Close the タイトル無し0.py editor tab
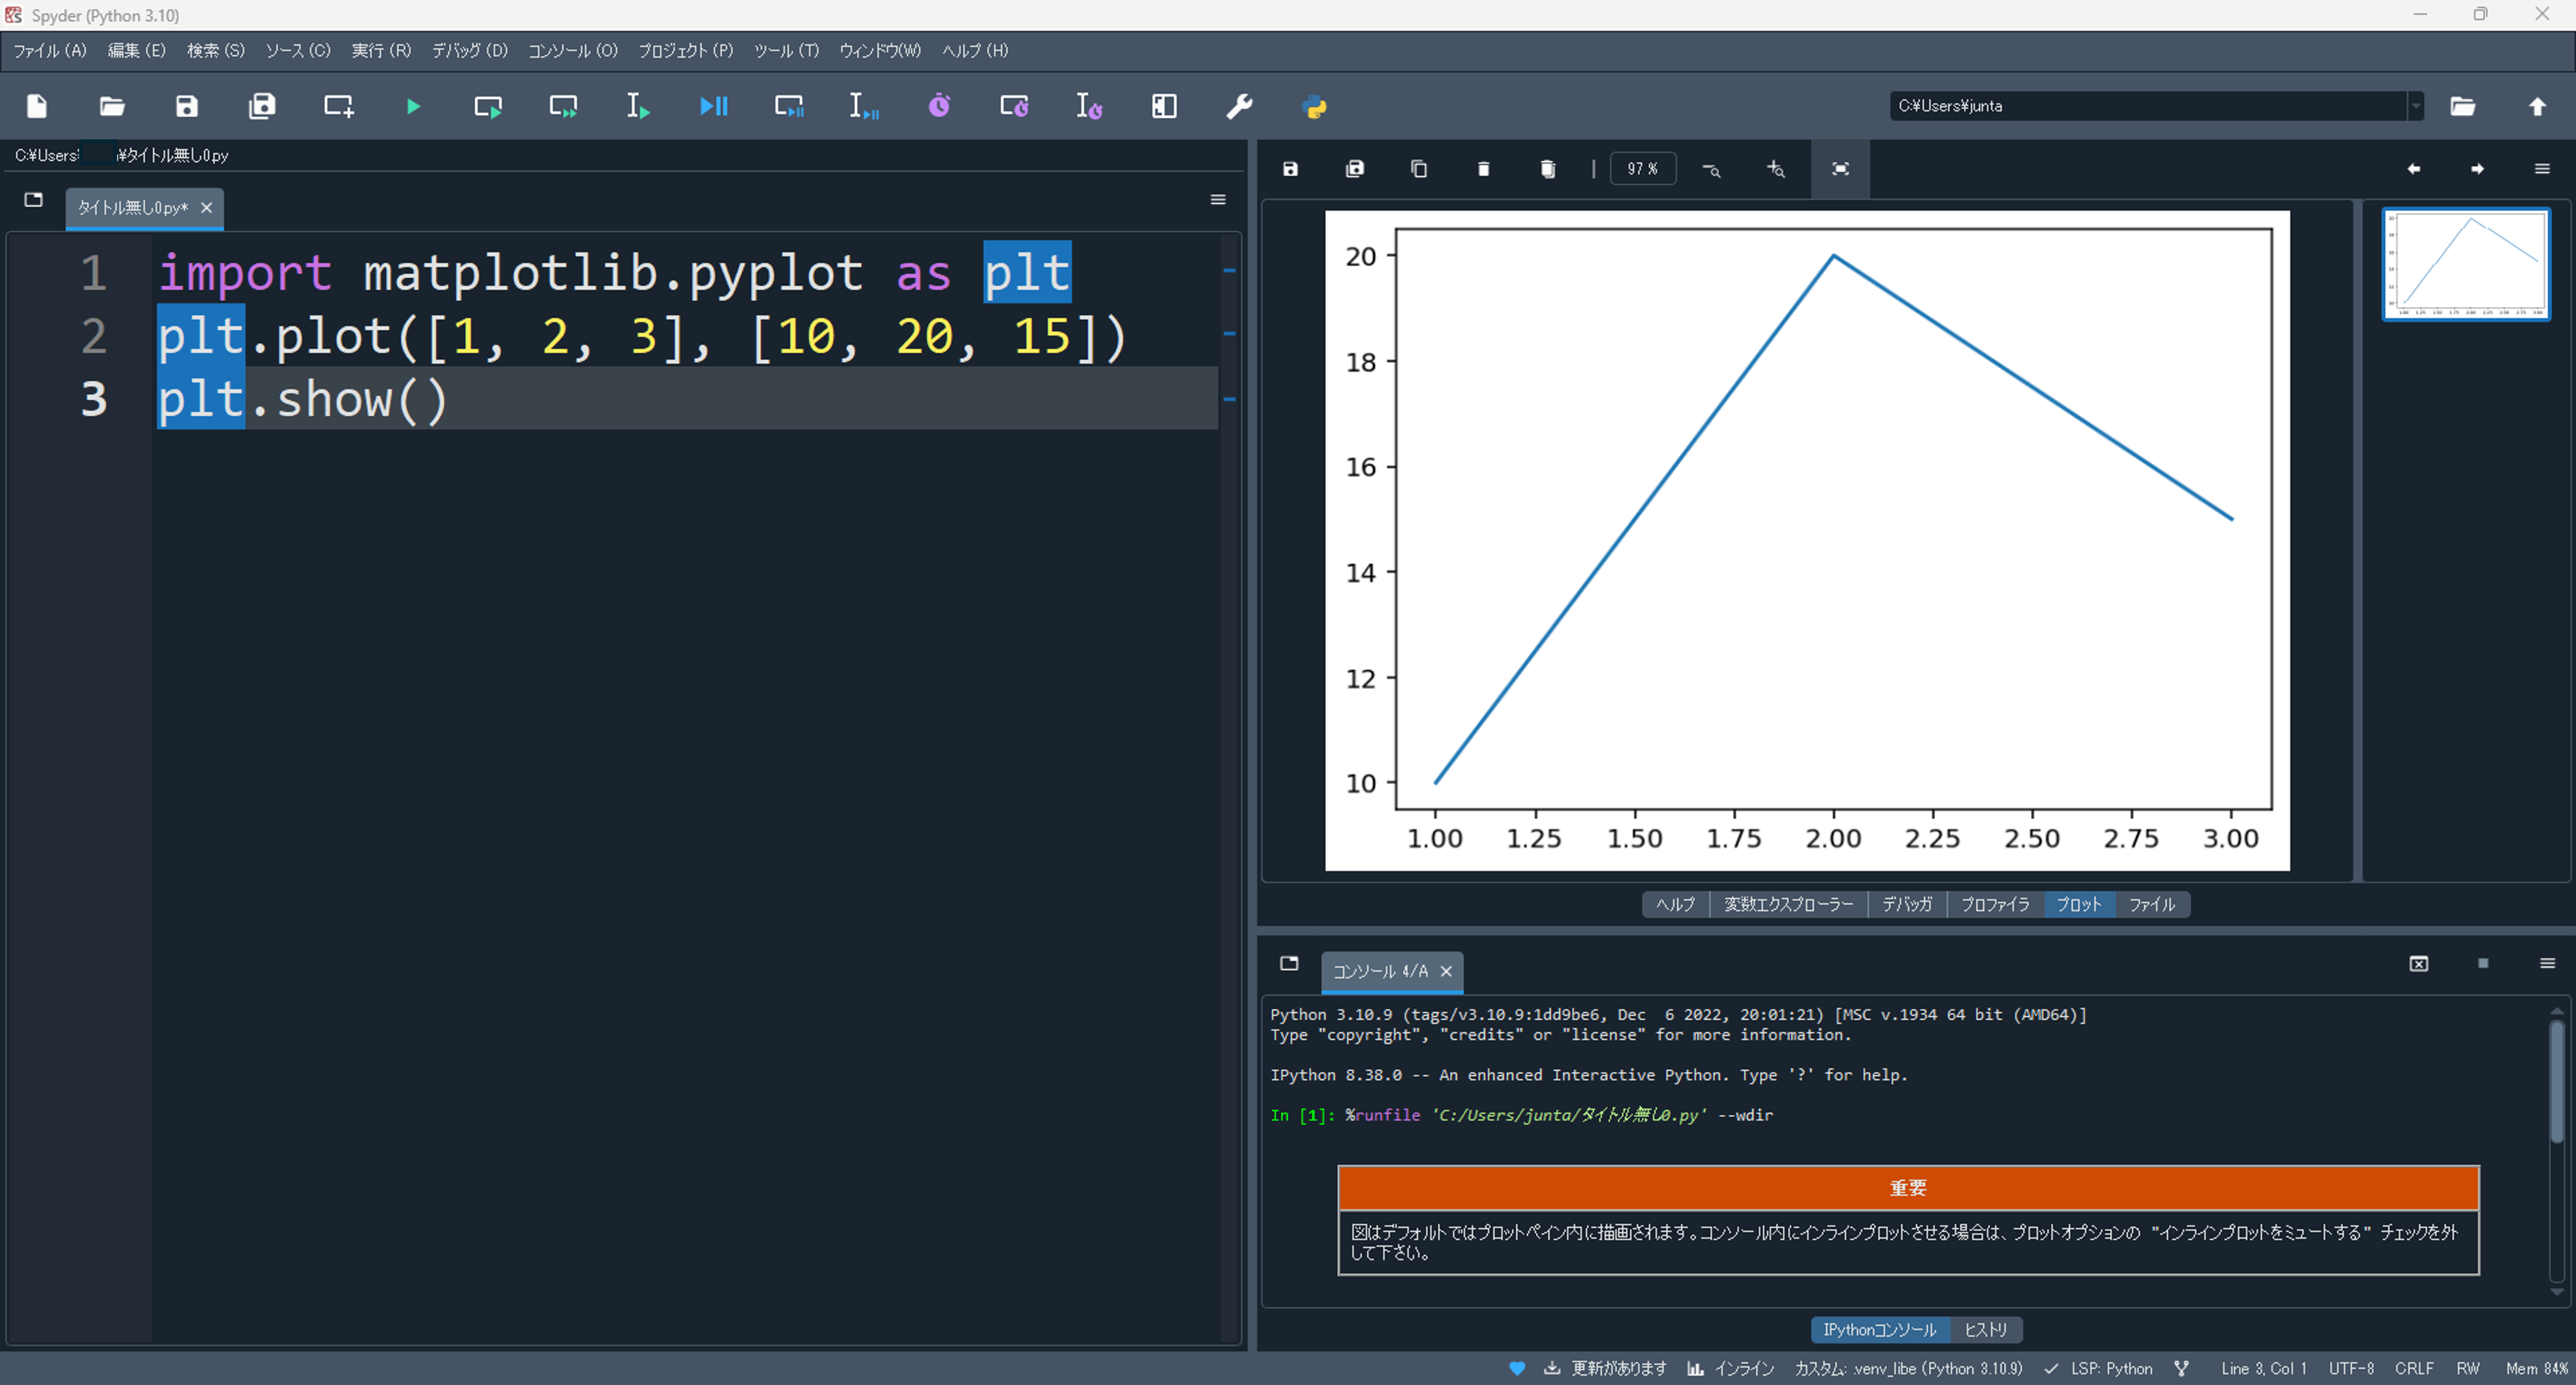Image resolution: width=2576 pixels, height=1385 pixels. 206,208
